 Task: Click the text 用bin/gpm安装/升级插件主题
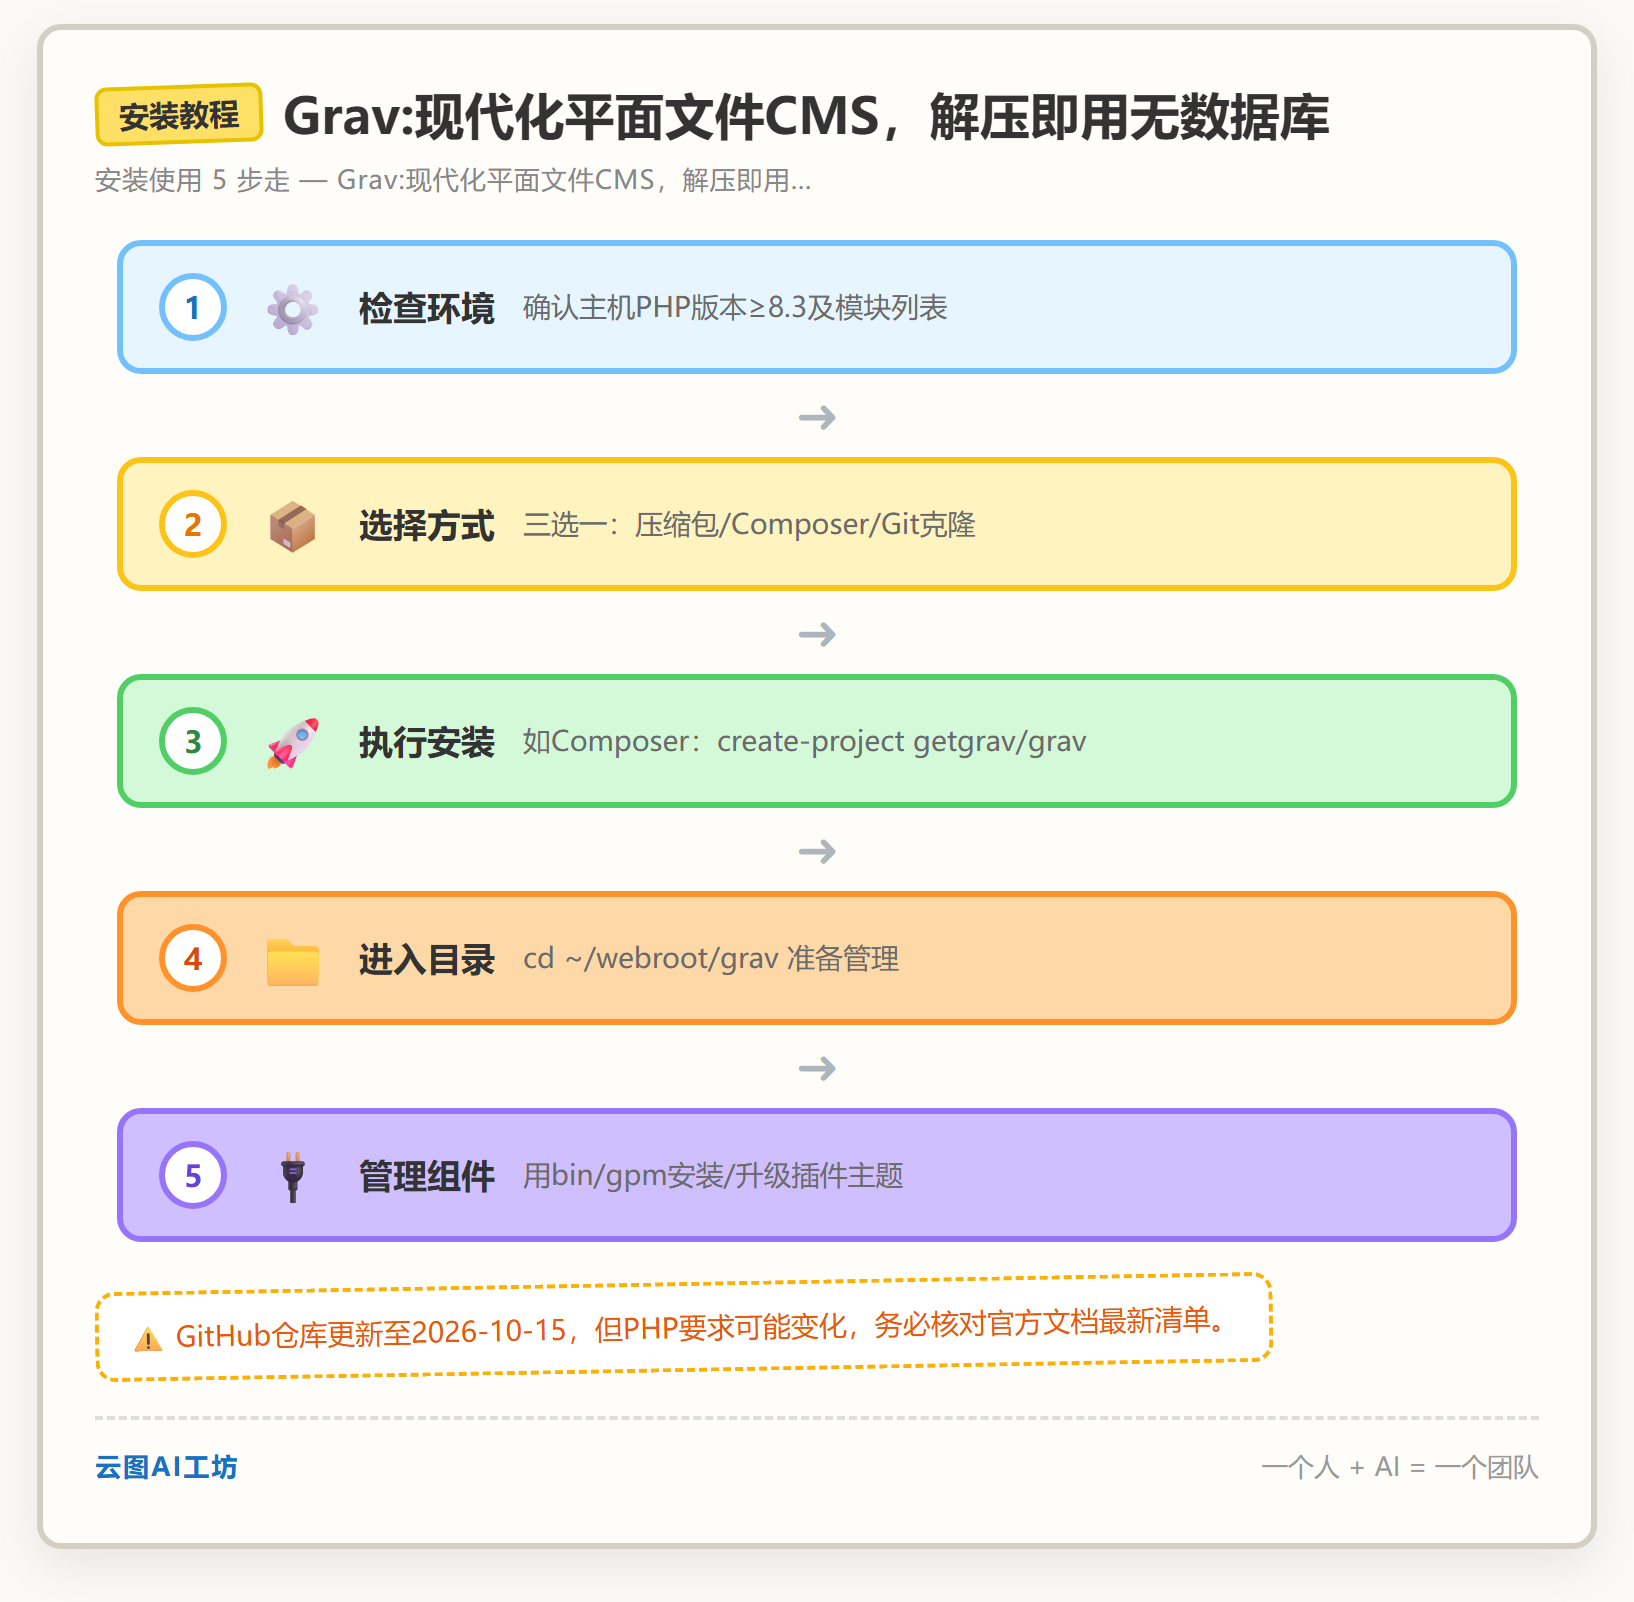click(x=713, y=1175)
